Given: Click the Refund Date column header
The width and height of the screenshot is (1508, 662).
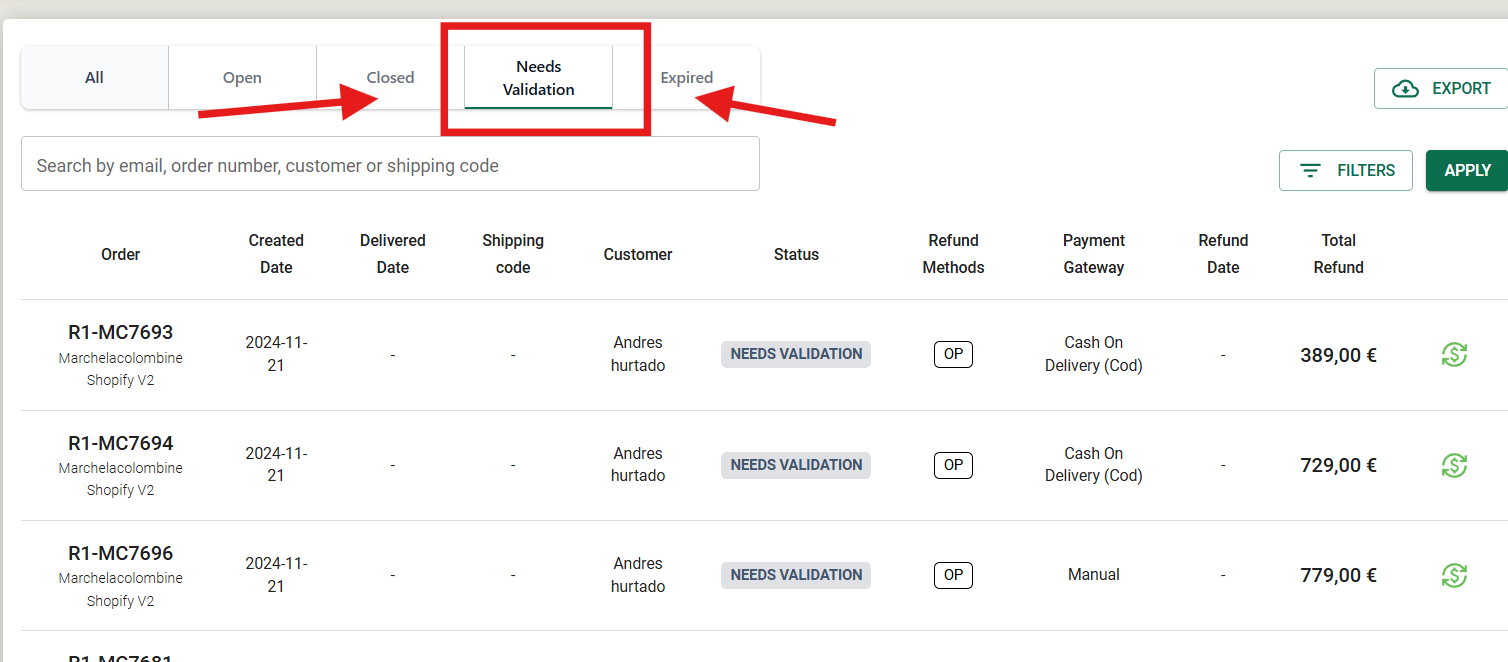Looking at the screenshot, I should point(1223,254).
